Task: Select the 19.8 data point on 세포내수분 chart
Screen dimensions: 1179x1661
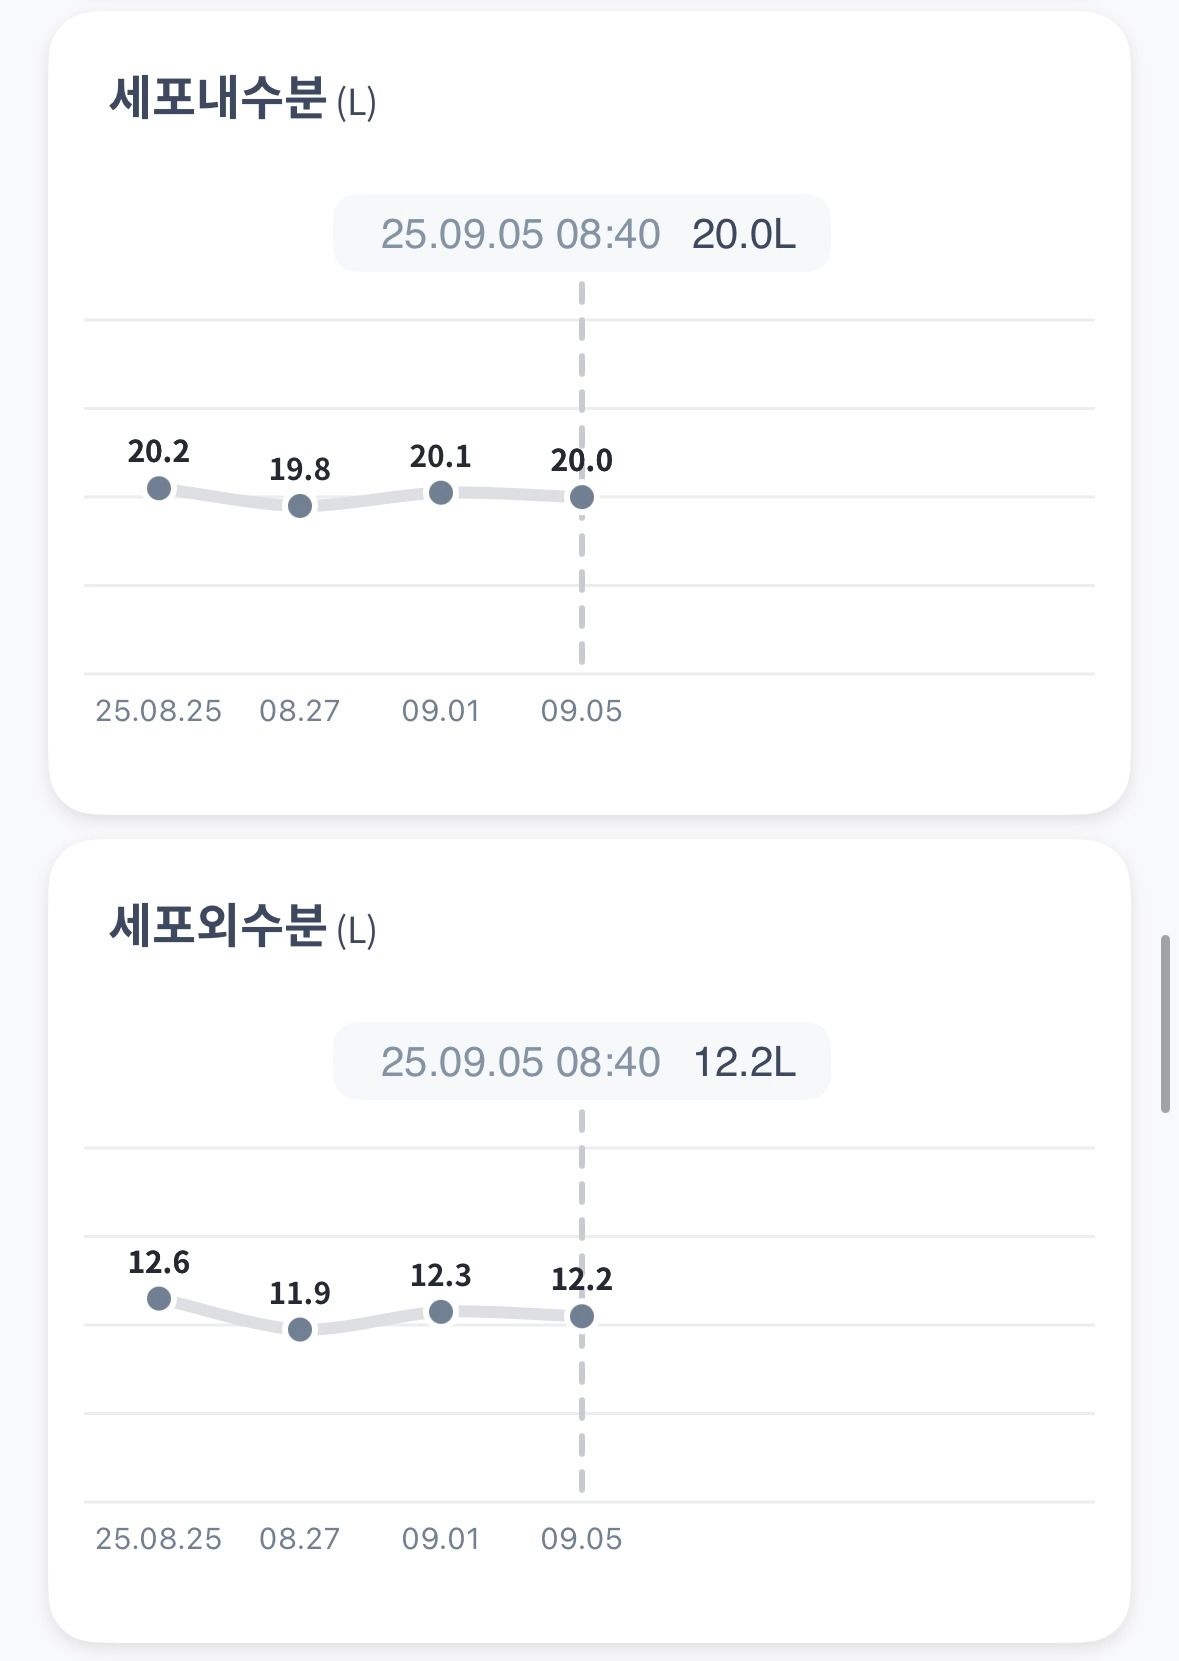Action: pyautogui.click(x=300, y=506)
